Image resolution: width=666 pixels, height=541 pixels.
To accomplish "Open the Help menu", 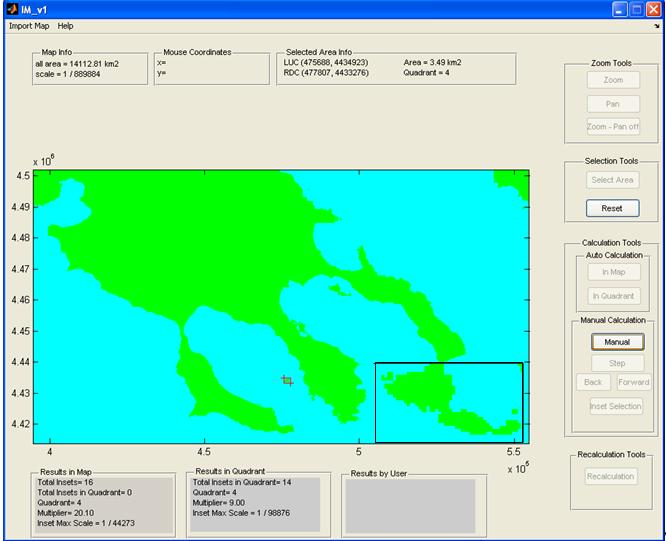I will (x=65, y=26).
